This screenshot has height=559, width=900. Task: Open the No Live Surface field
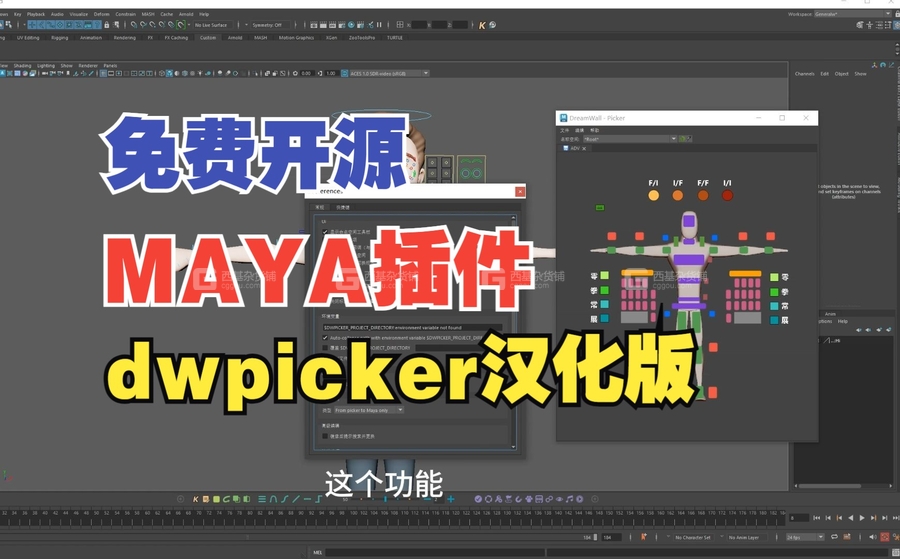213,25
